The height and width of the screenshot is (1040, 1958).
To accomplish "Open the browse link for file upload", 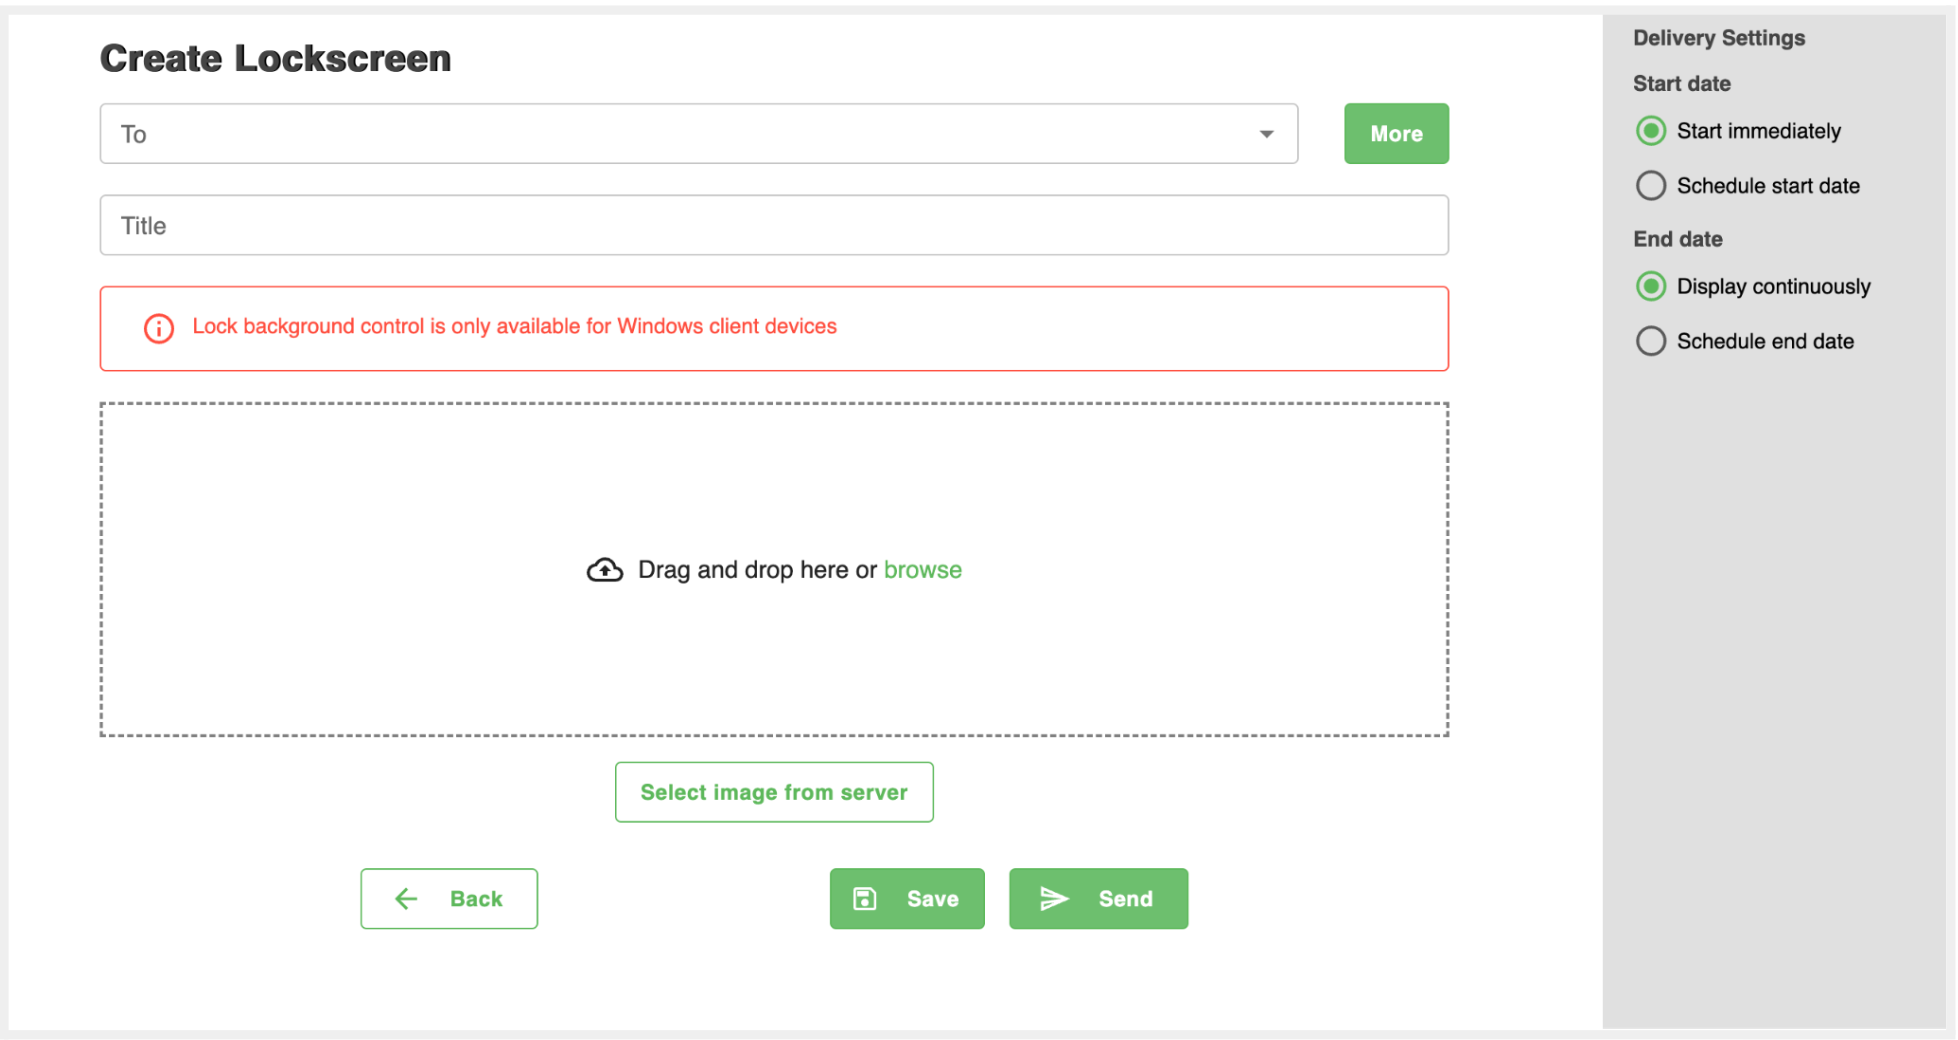I will pos(922,570).
